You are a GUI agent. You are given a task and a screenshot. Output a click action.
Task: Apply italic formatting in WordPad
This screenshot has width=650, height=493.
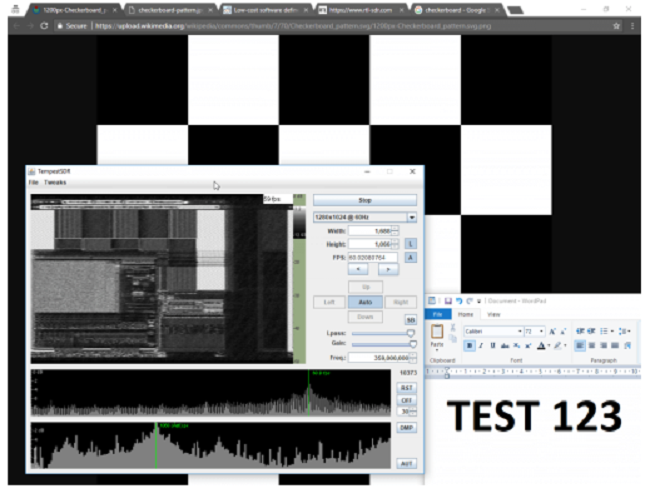[481, 345]
